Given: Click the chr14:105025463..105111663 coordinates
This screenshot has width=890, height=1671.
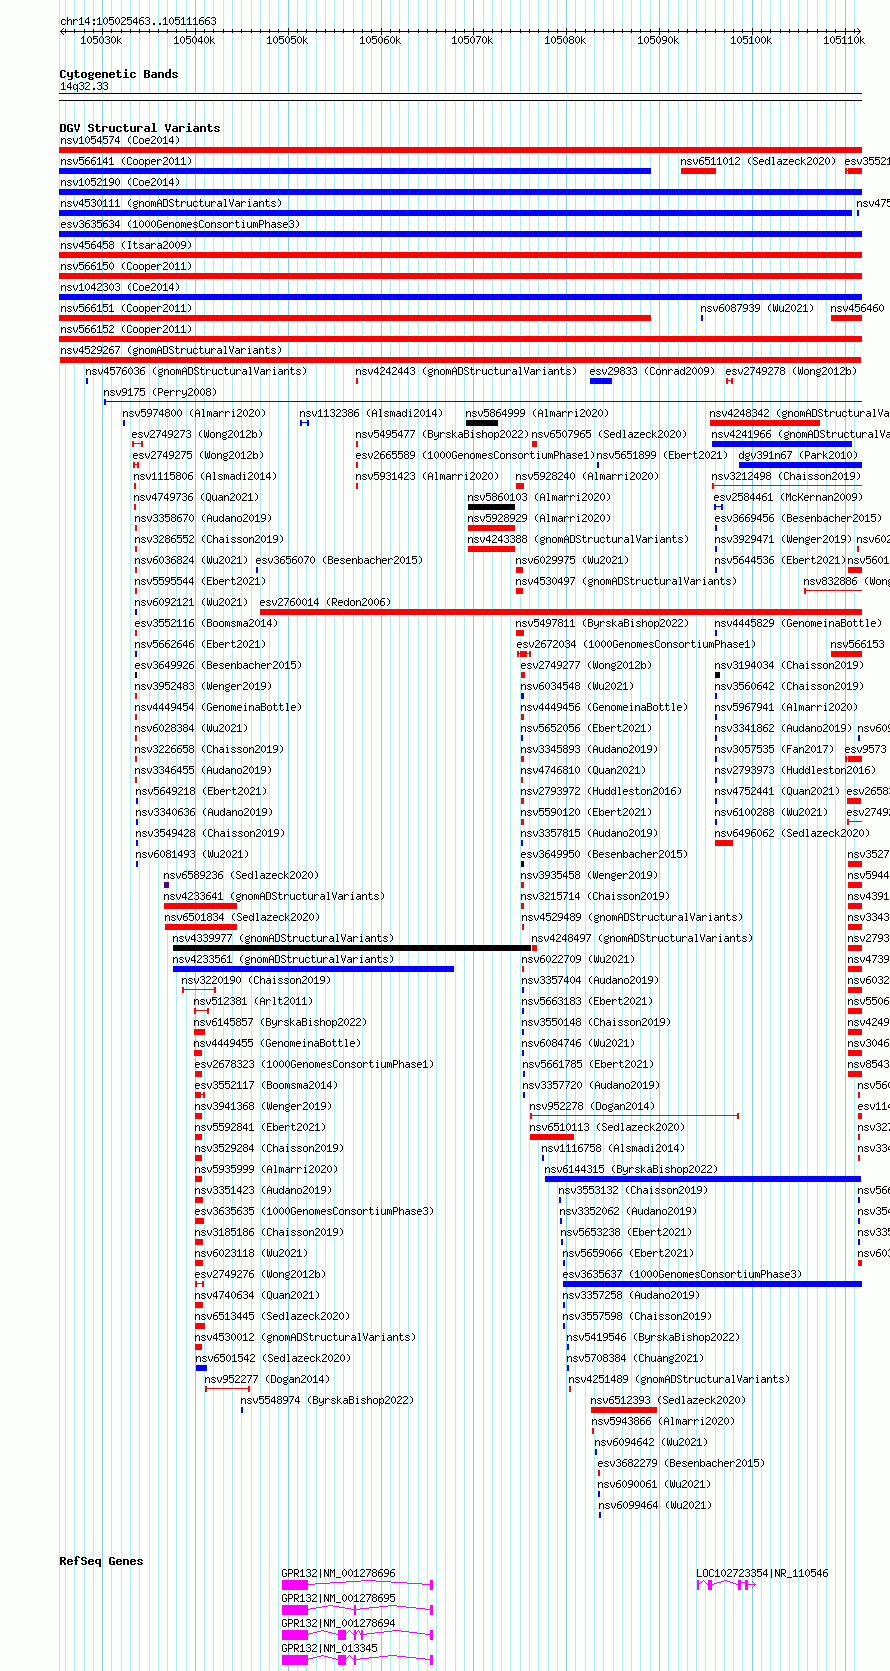Looking at the screenshot, I should point(138,21).
